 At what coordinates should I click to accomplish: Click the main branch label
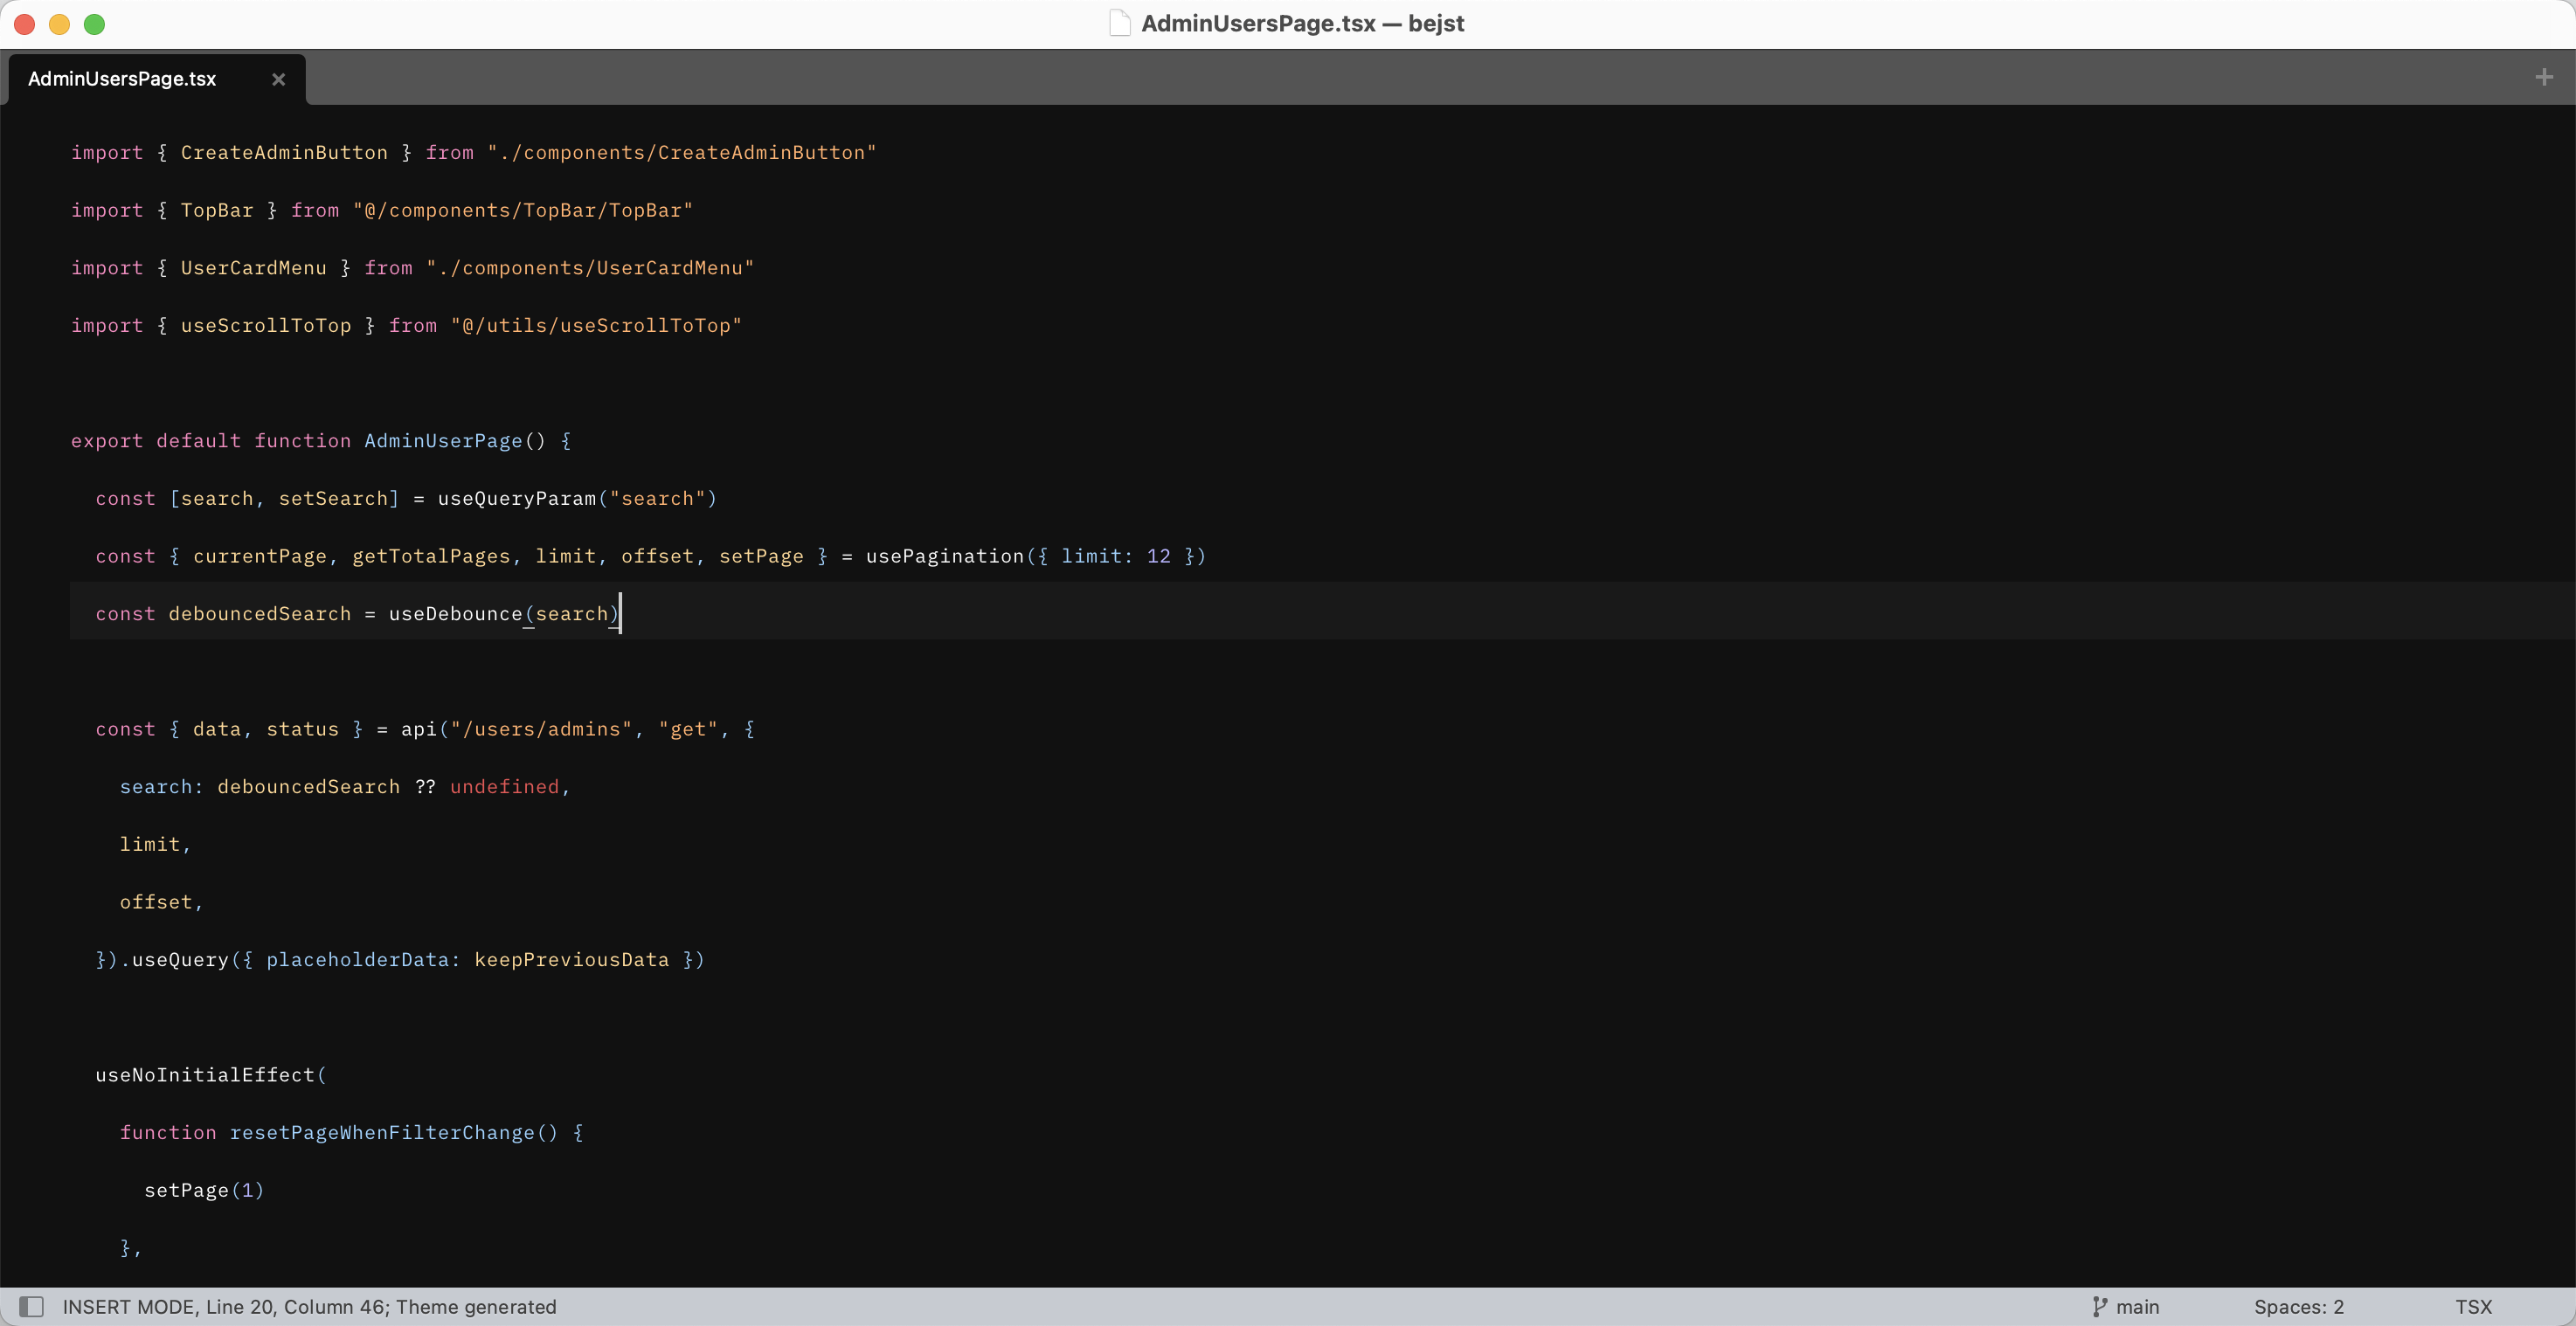click(x=2137, y=1306)
